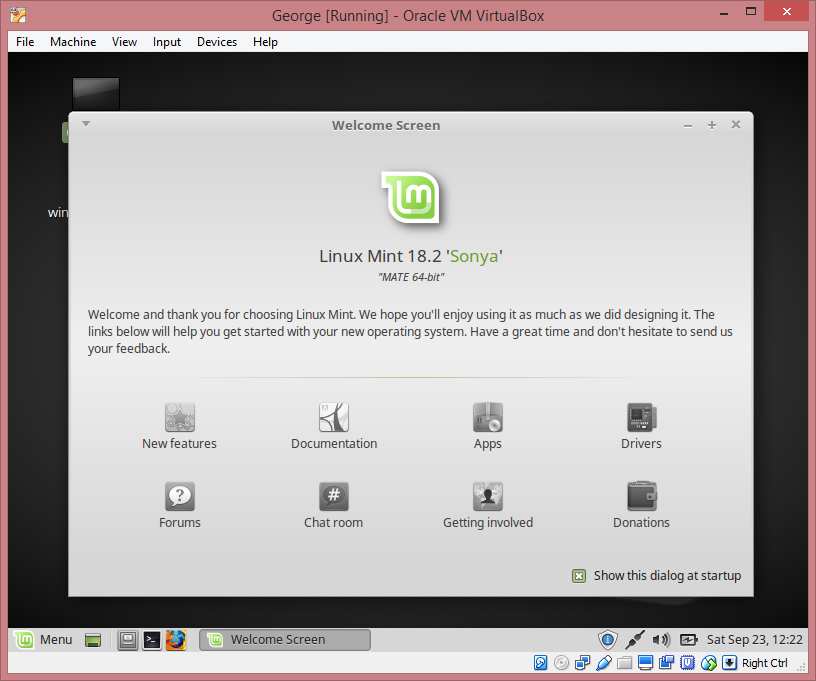This screenshot has height=681, width=816.
Task: Click Welcome Screen taskbar window button
Action: (x=285, y=640)
